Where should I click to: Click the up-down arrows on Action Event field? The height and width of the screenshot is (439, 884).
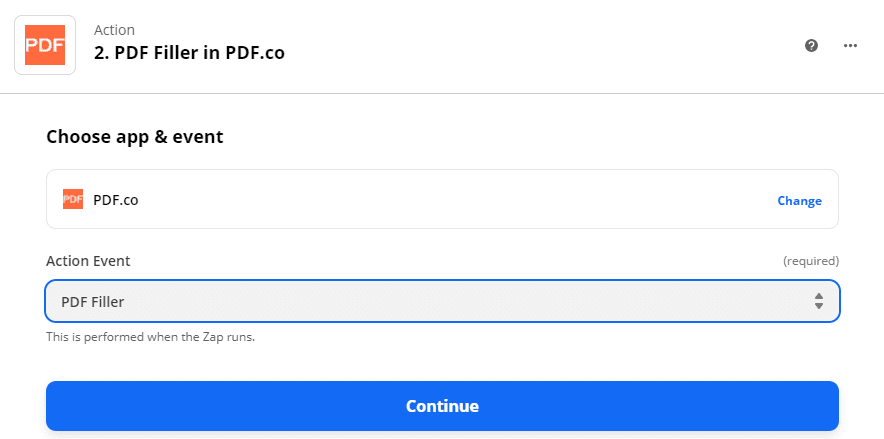[818, 301]
